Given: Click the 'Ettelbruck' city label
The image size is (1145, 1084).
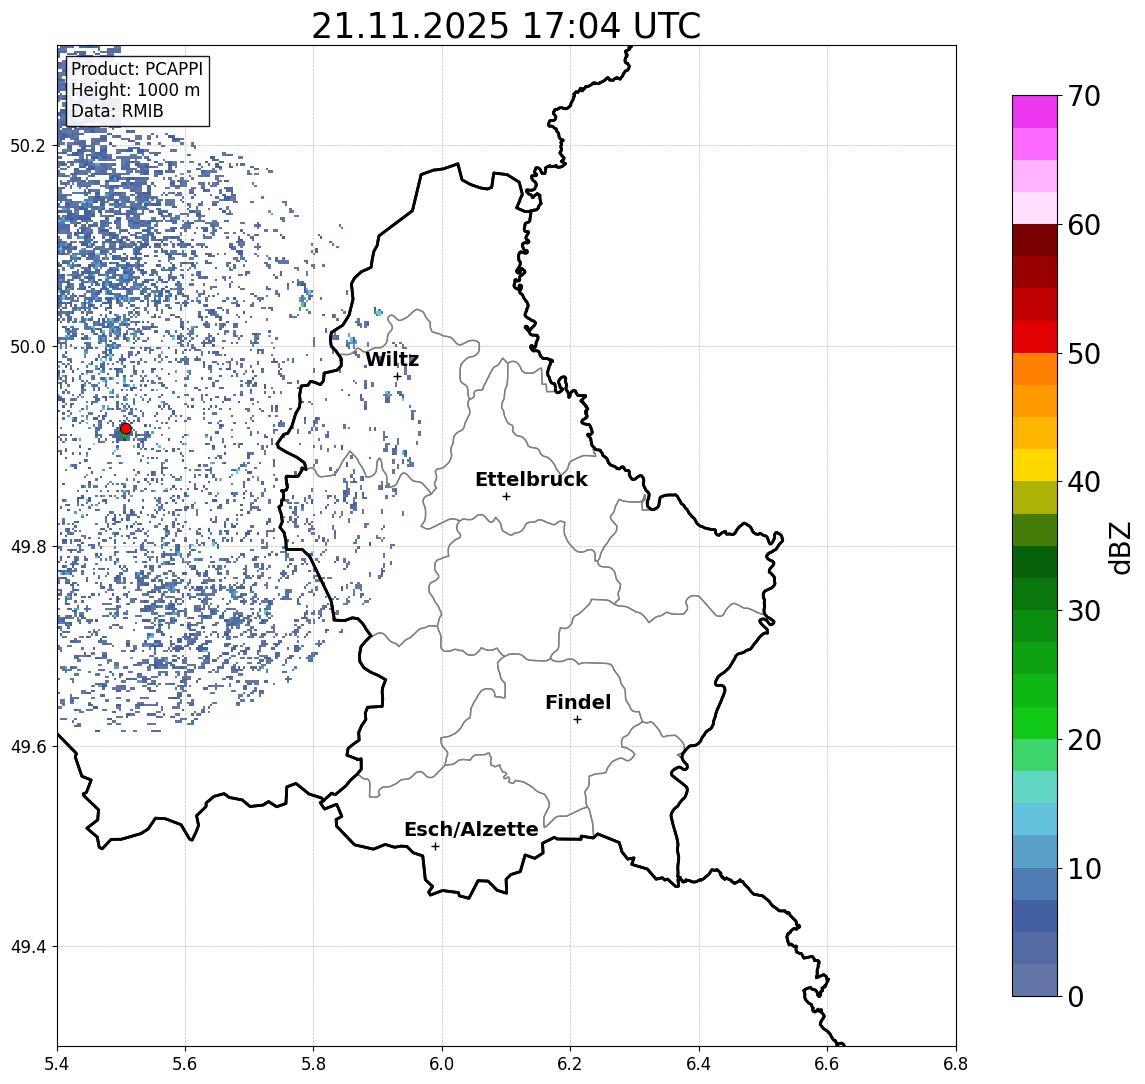Looking at the screenshot, I should click(x=531, y=479).
